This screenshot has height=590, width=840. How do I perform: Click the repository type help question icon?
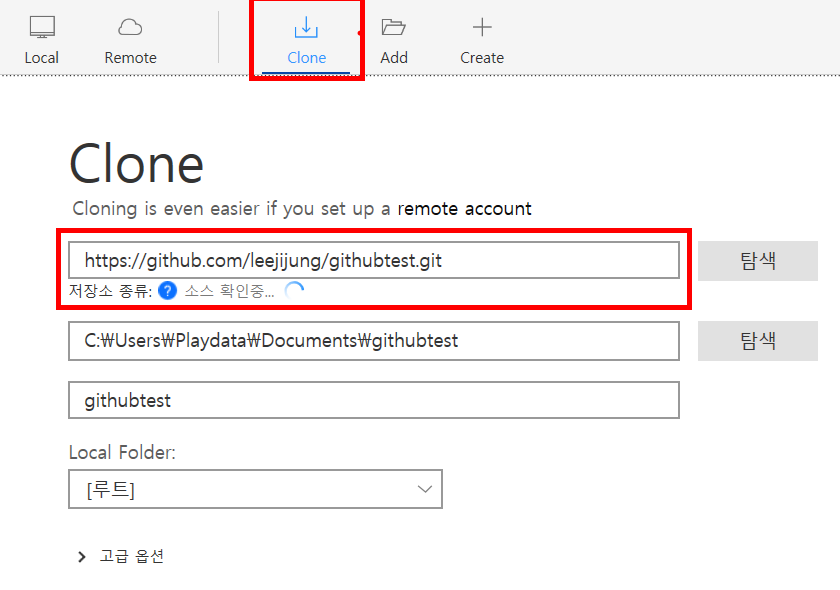[x=168, y=291]
